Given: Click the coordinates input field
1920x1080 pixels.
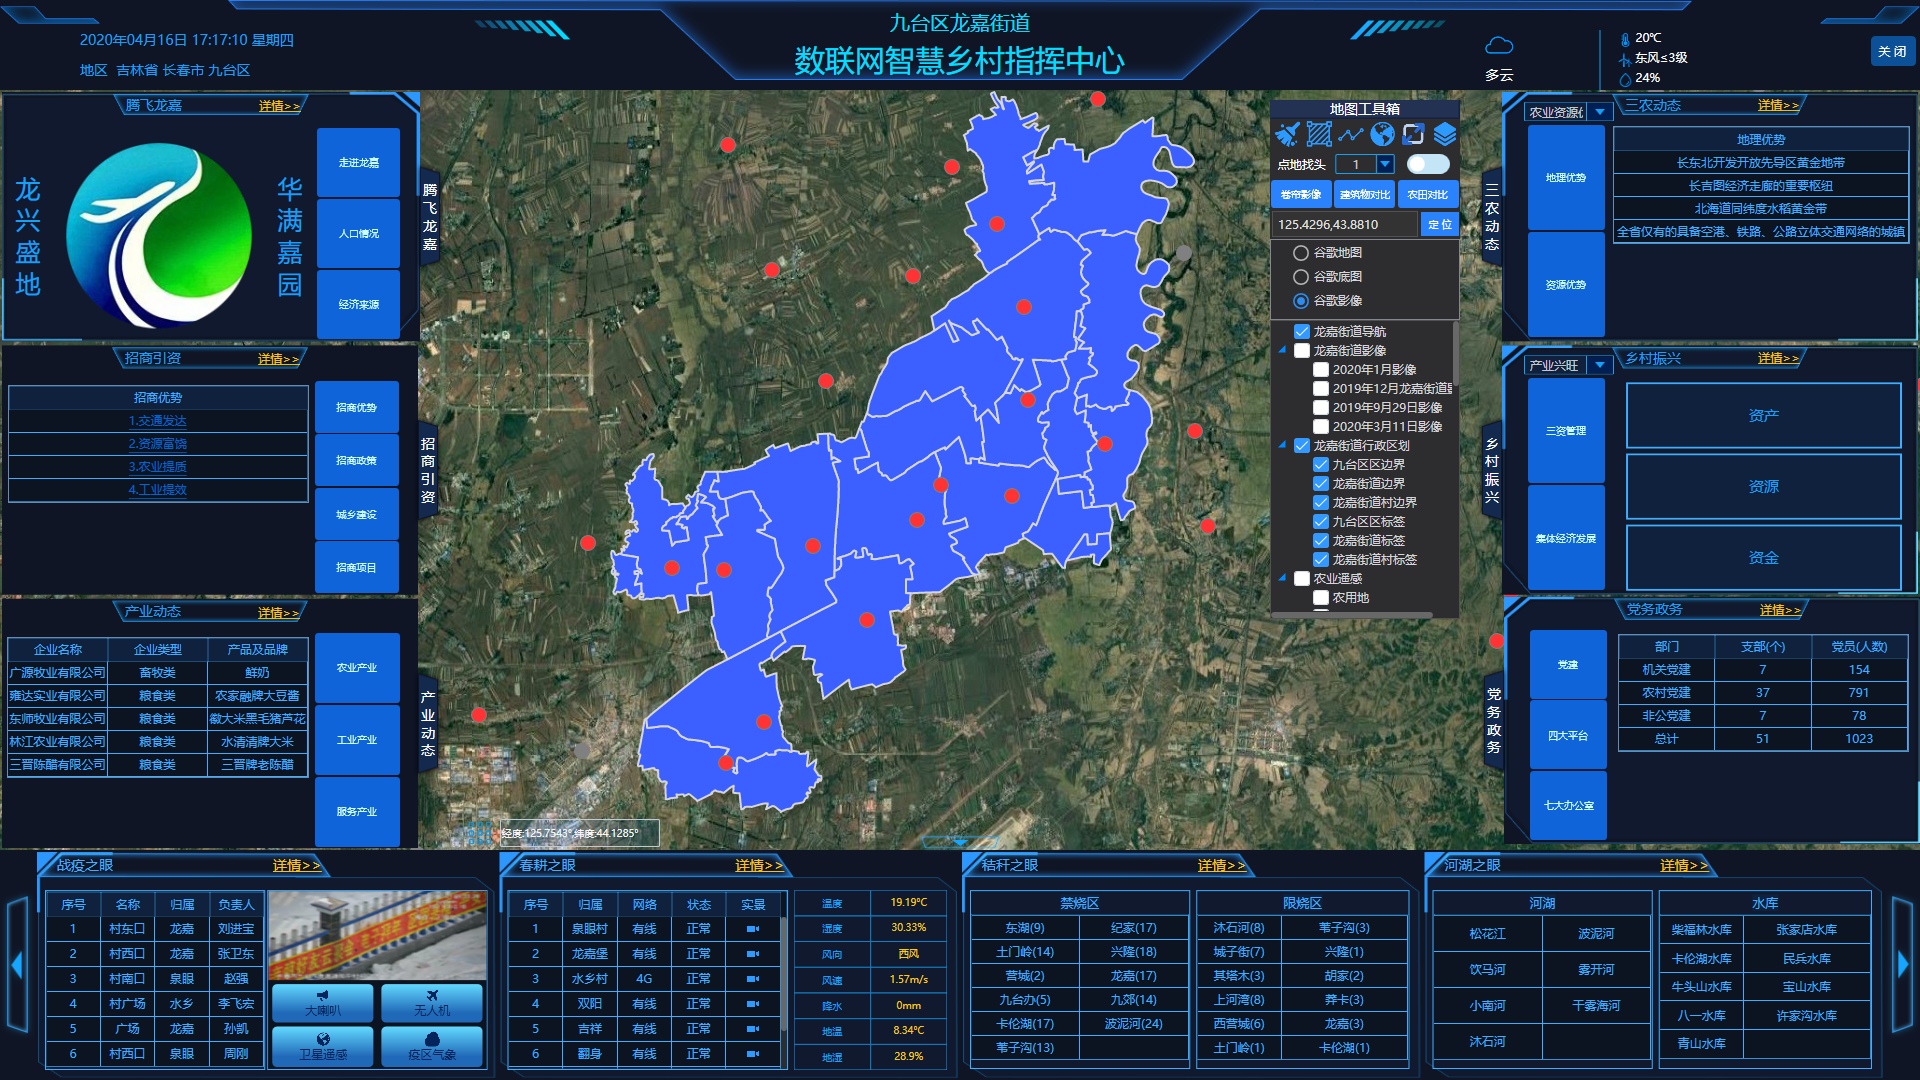Looking at the screenshot, I should [1344, 225].
